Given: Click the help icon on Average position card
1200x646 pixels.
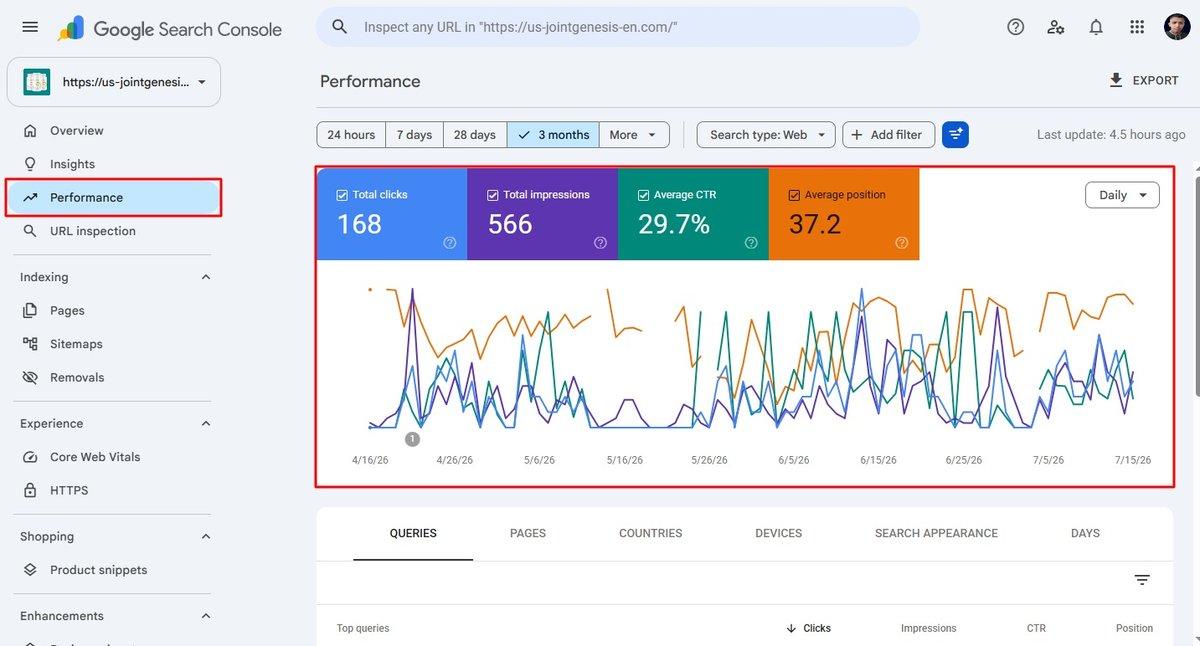Looking at the screenshot, I should 901,242.
